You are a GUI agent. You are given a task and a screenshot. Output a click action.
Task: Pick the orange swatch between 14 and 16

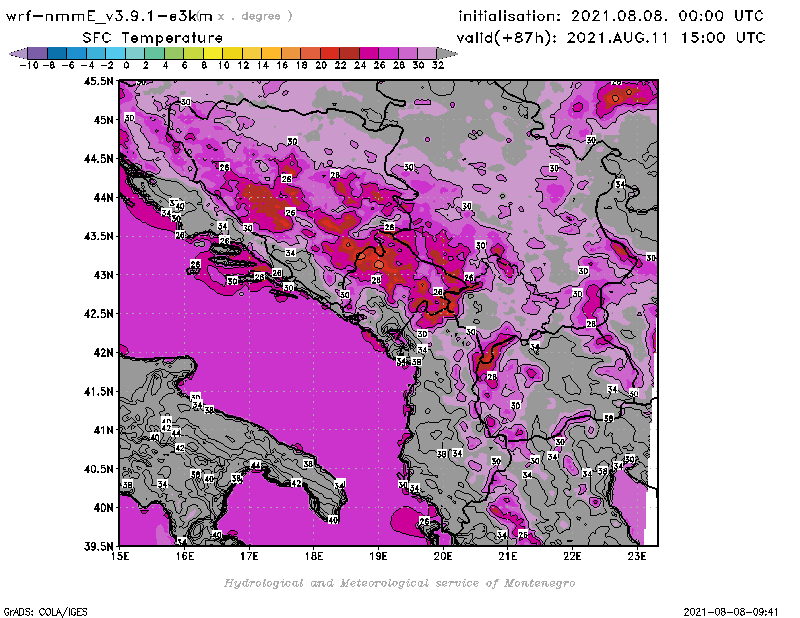tap(271, 53)
